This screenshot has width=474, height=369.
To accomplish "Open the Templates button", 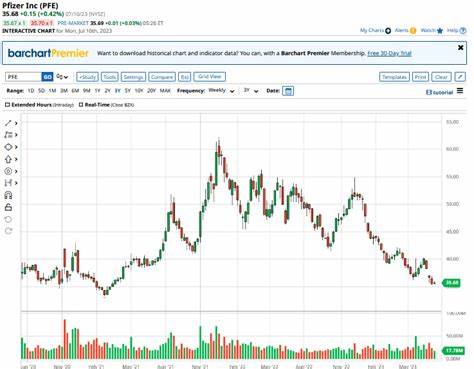I will [x=394, y=77].
